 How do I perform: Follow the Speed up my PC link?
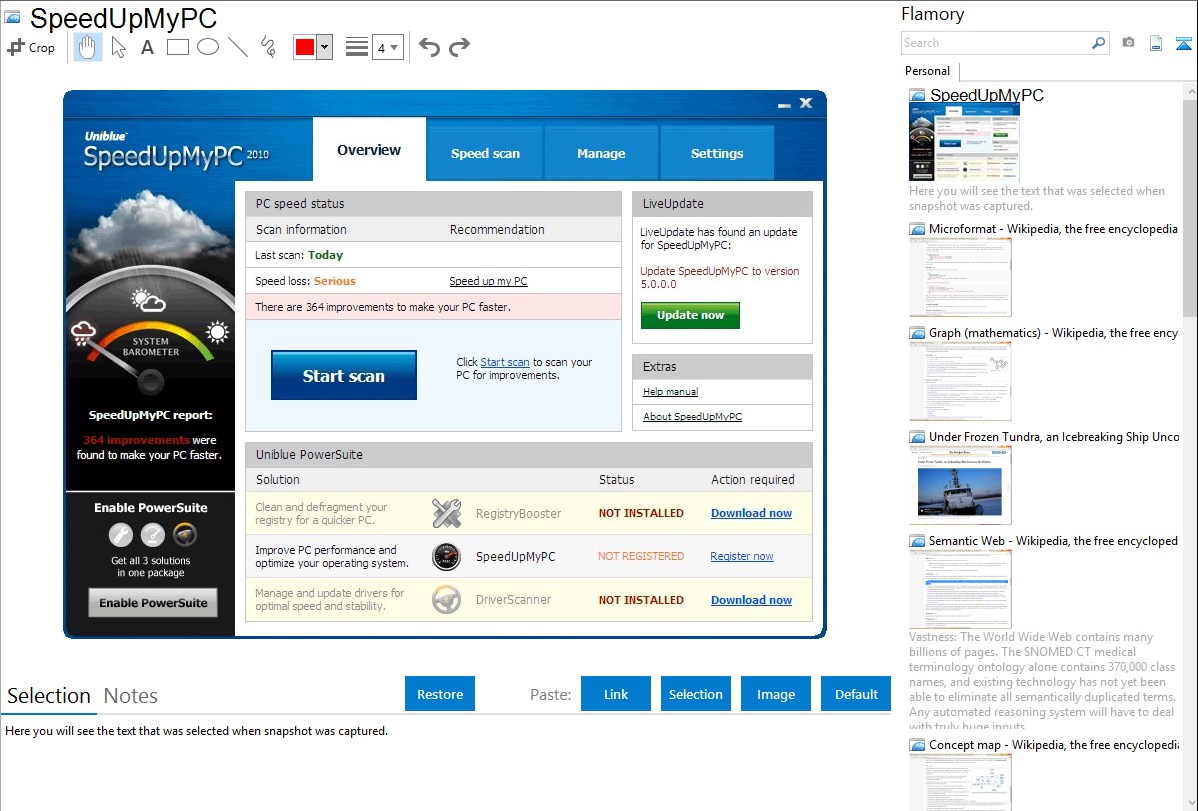click(488, 281)
